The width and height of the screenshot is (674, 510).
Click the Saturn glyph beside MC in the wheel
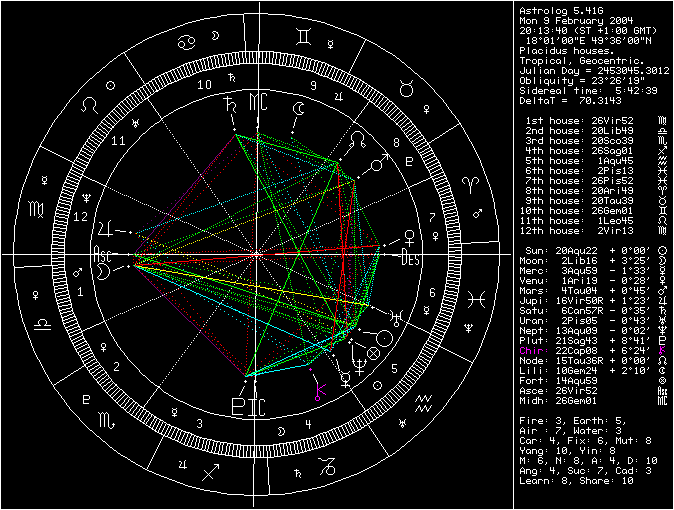pos(232,104)
